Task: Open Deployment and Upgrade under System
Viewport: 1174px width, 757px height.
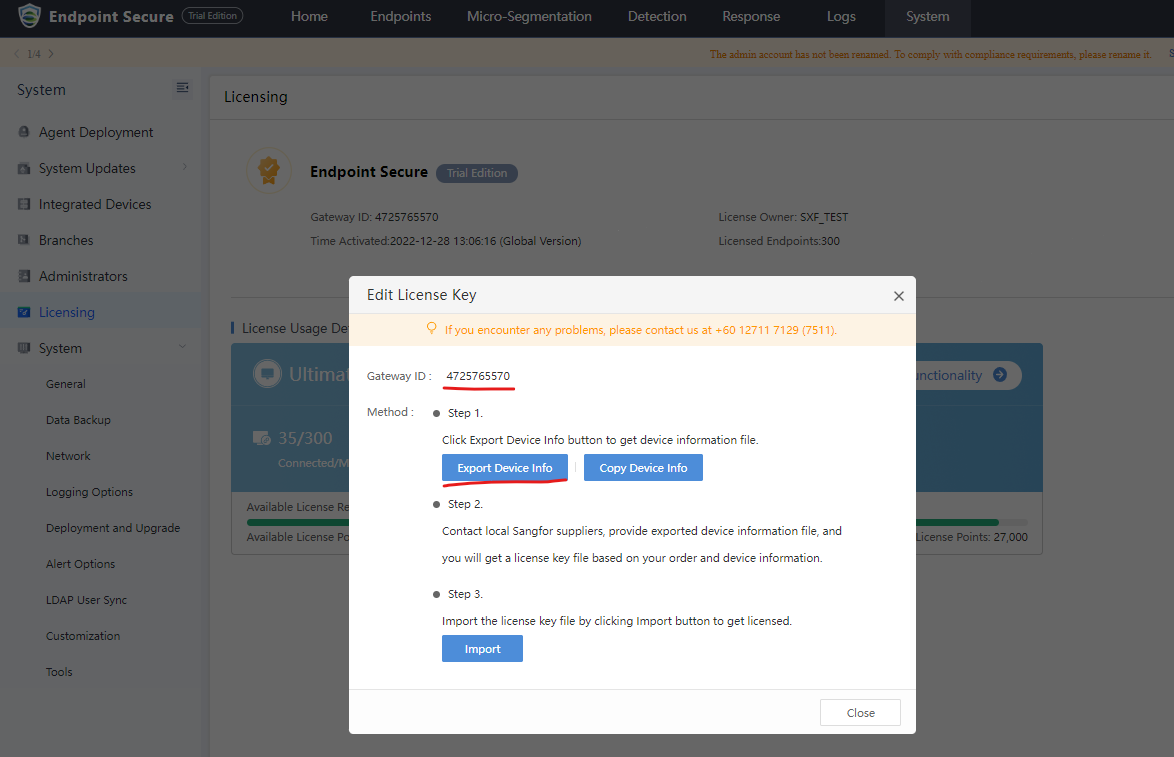Action: click(x=113, y=528)
